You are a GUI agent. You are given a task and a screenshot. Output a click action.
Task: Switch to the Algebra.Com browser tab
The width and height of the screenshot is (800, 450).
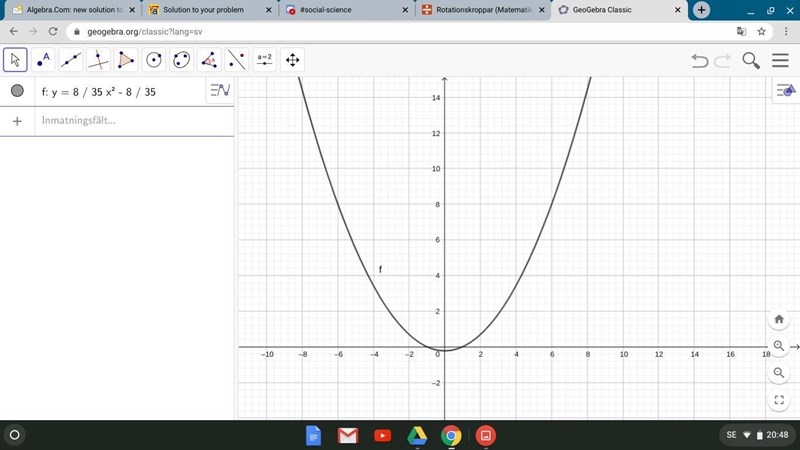pyautogui.click(x=69, y=10)
